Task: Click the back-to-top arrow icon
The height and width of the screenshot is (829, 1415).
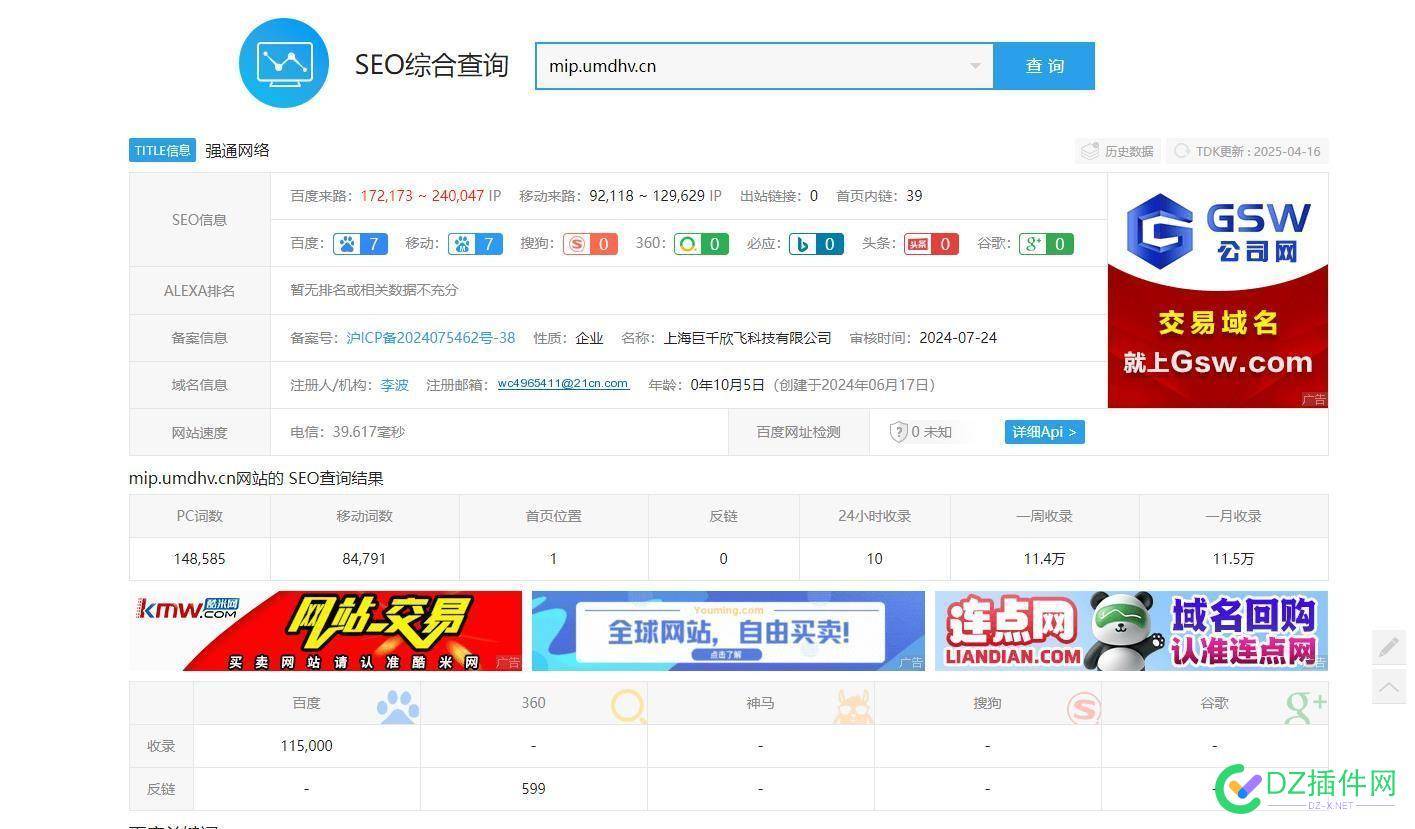Action: coord(1389,686)
